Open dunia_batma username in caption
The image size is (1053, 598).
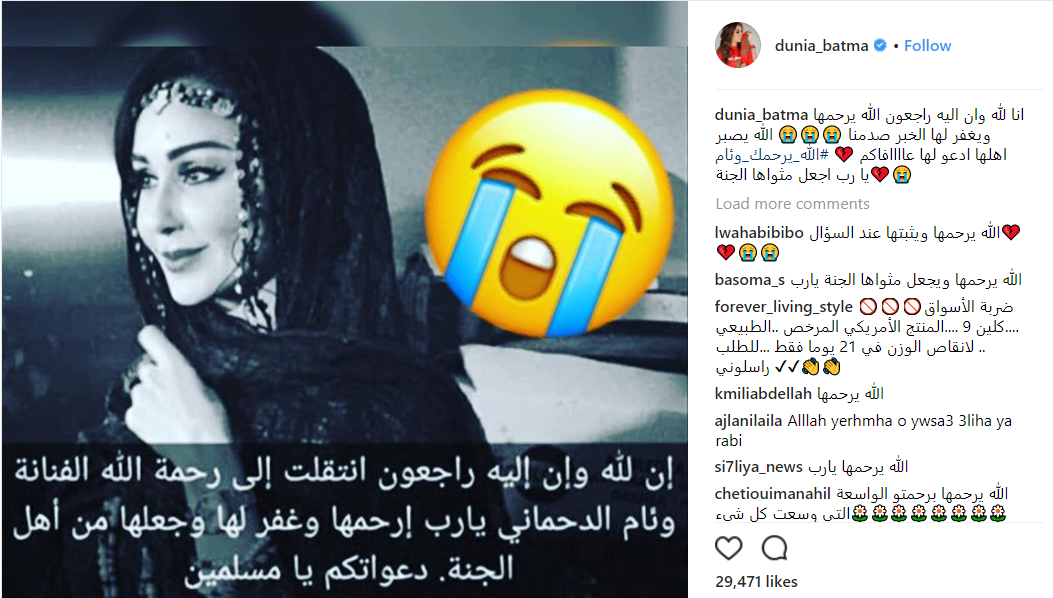pos(762,115)
